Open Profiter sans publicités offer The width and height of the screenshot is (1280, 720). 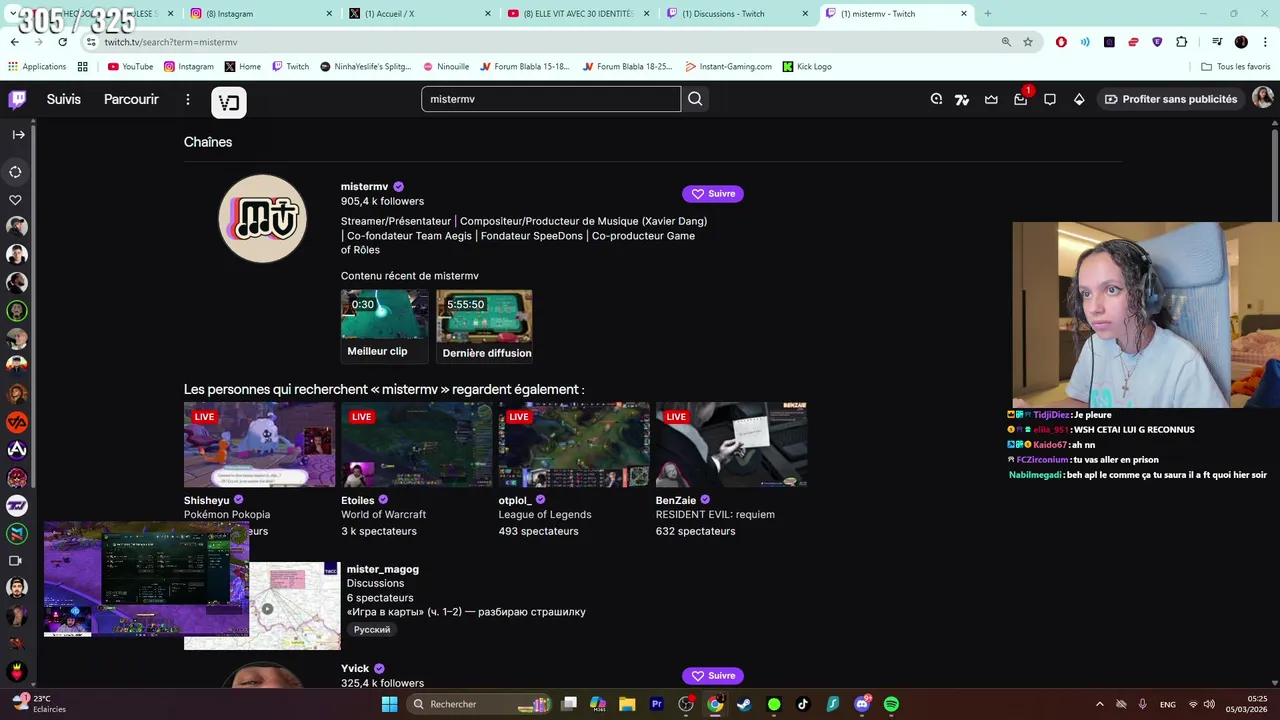click(x=1171, y=99)
